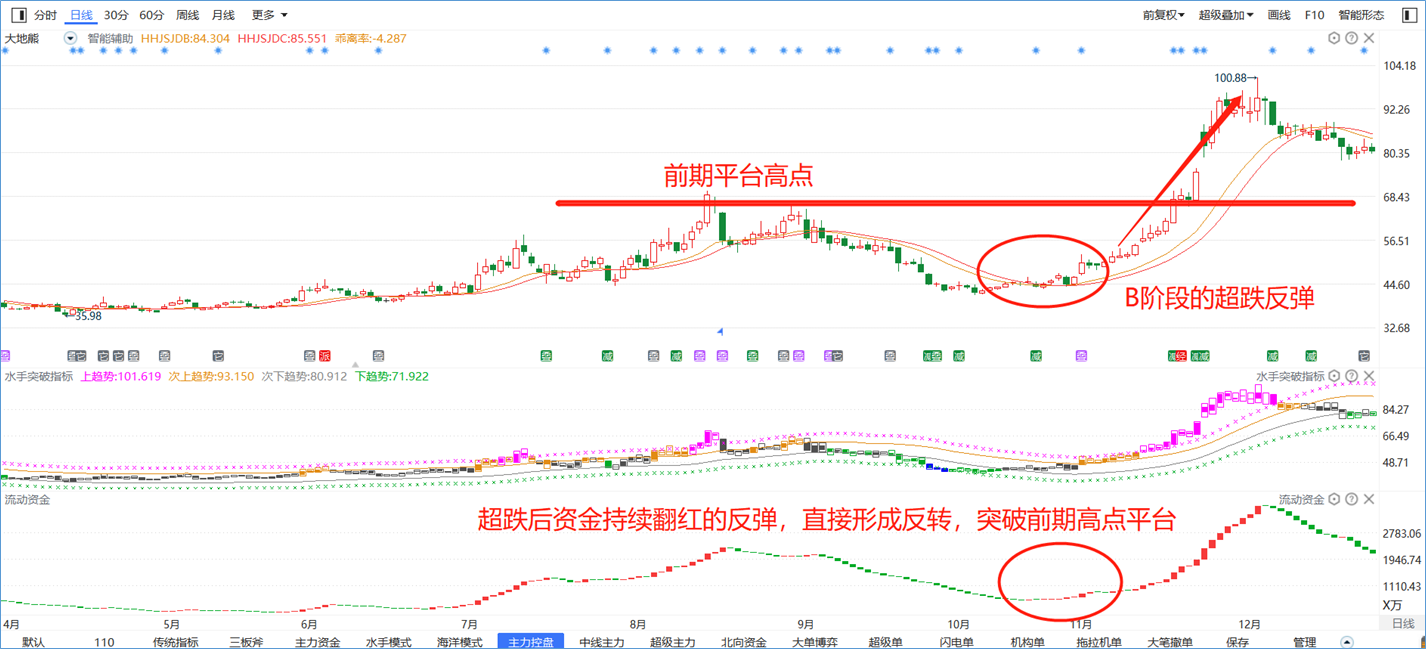Viewport: 1426px width, 649px height.
Task: Open settings hexagon icon for main chart
Action: (1334, 38)
